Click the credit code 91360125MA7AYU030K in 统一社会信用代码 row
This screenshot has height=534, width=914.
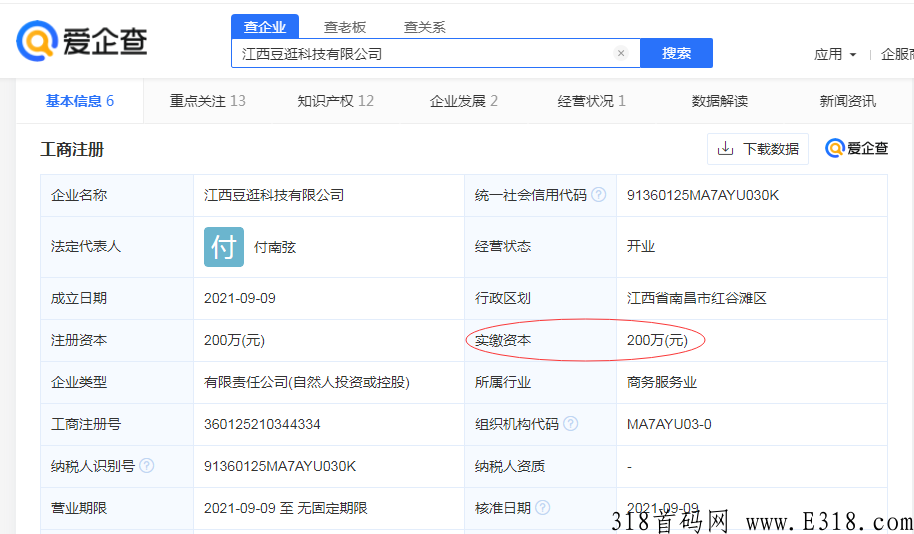[x=702, y=195]
